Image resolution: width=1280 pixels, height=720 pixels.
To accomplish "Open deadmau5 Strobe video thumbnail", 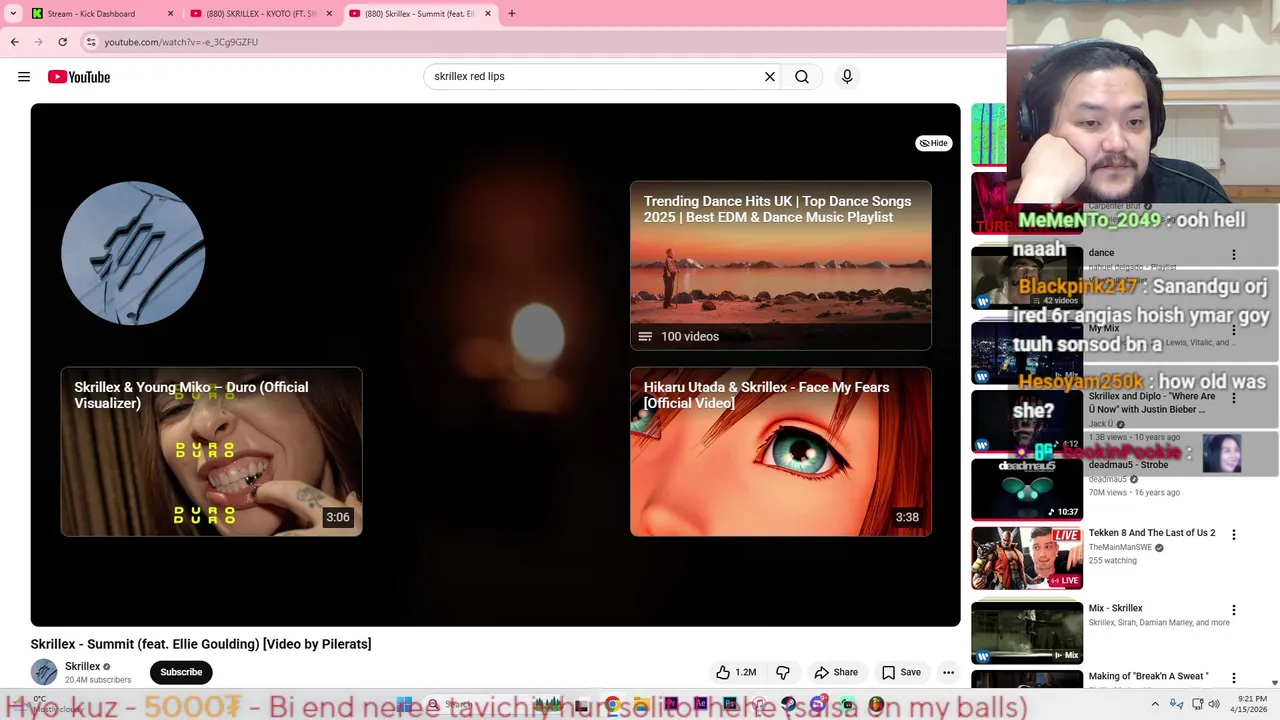I will tap(1027, 489).
